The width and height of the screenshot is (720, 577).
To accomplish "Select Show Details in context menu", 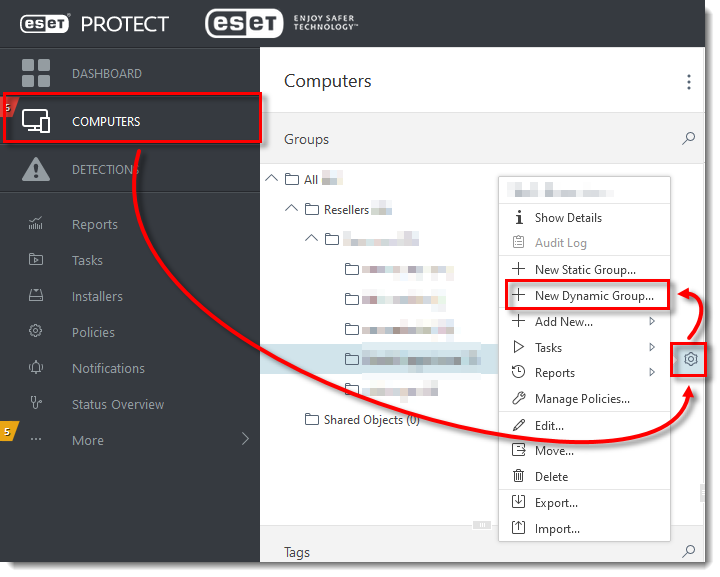I will click(x=585, y=218).
